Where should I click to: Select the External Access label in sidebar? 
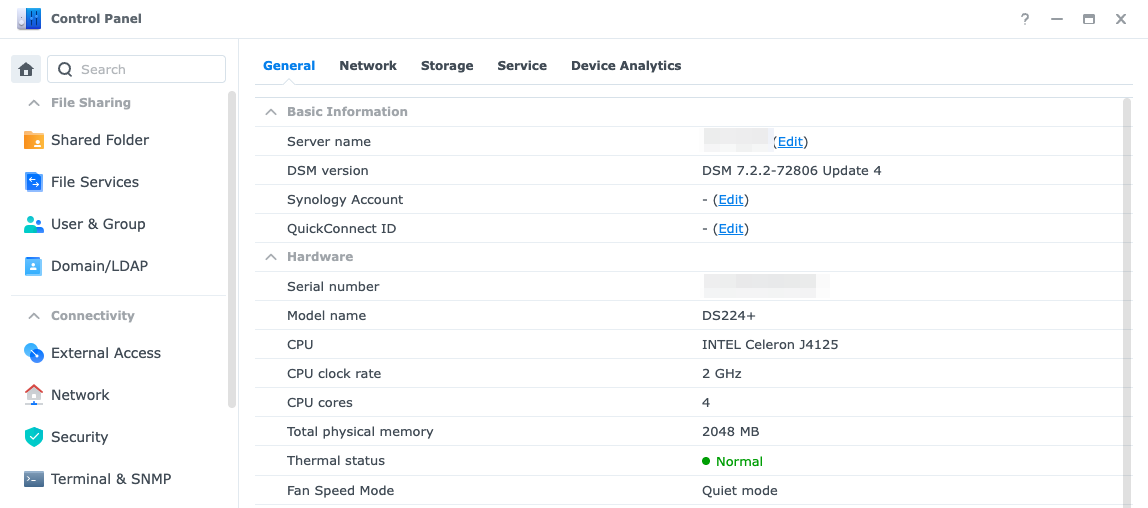(105, 353)
